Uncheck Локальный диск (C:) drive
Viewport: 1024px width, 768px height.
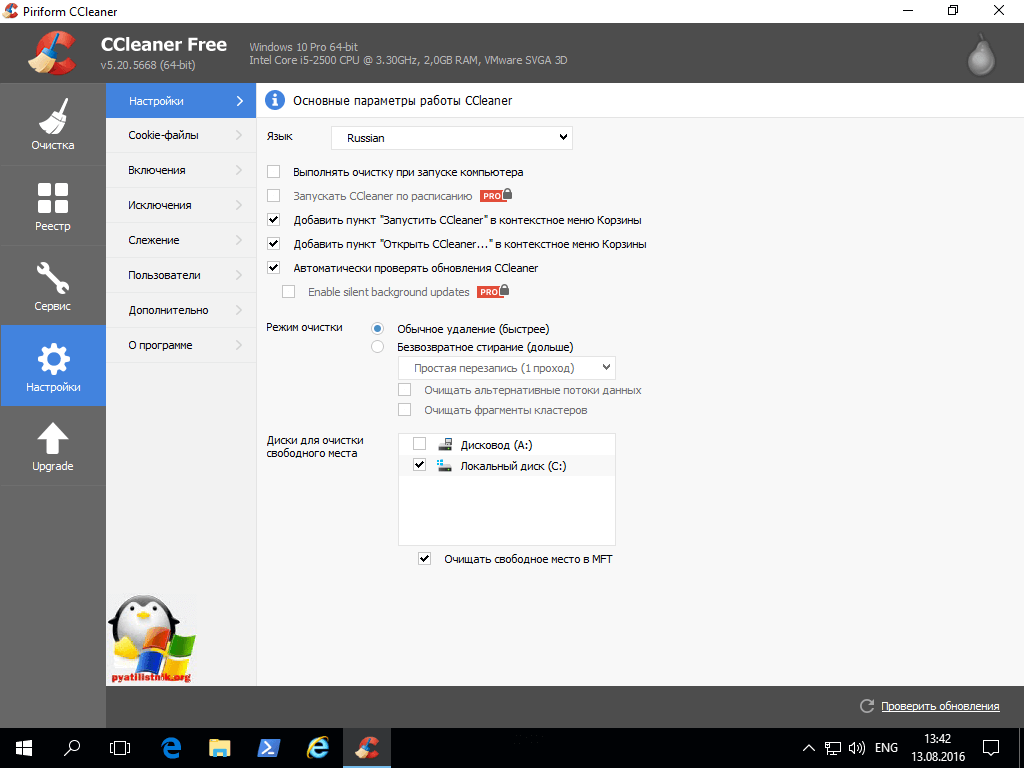(x=419, y=466)
